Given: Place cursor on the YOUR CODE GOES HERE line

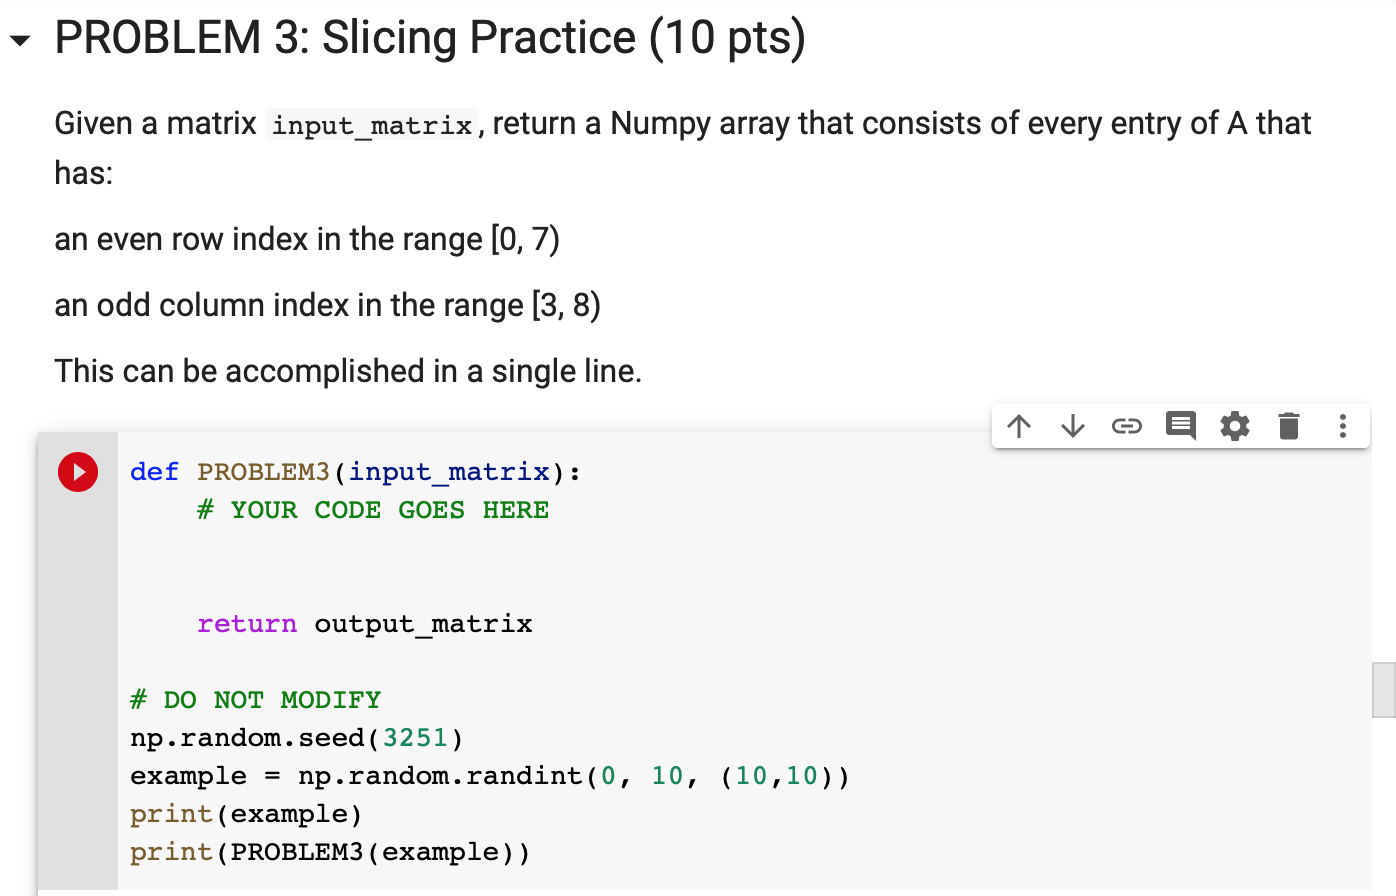Looking at the screenshot, I should click(x=375, y=510).
